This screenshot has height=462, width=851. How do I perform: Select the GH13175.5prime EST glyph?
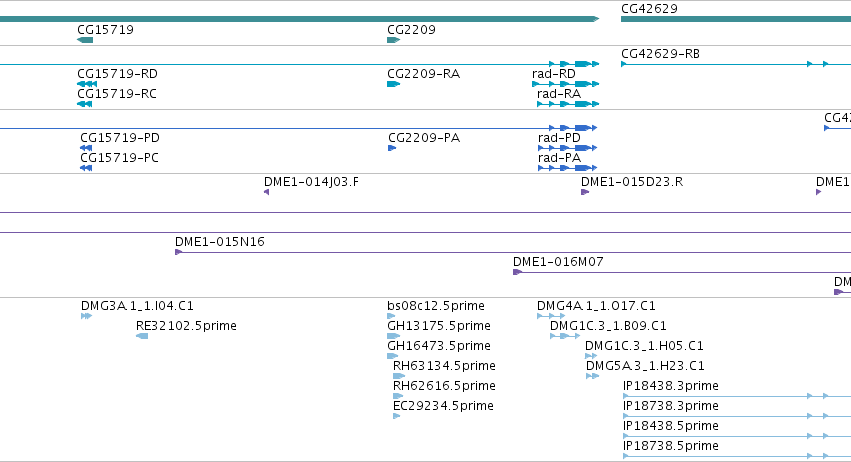[393, 336]
